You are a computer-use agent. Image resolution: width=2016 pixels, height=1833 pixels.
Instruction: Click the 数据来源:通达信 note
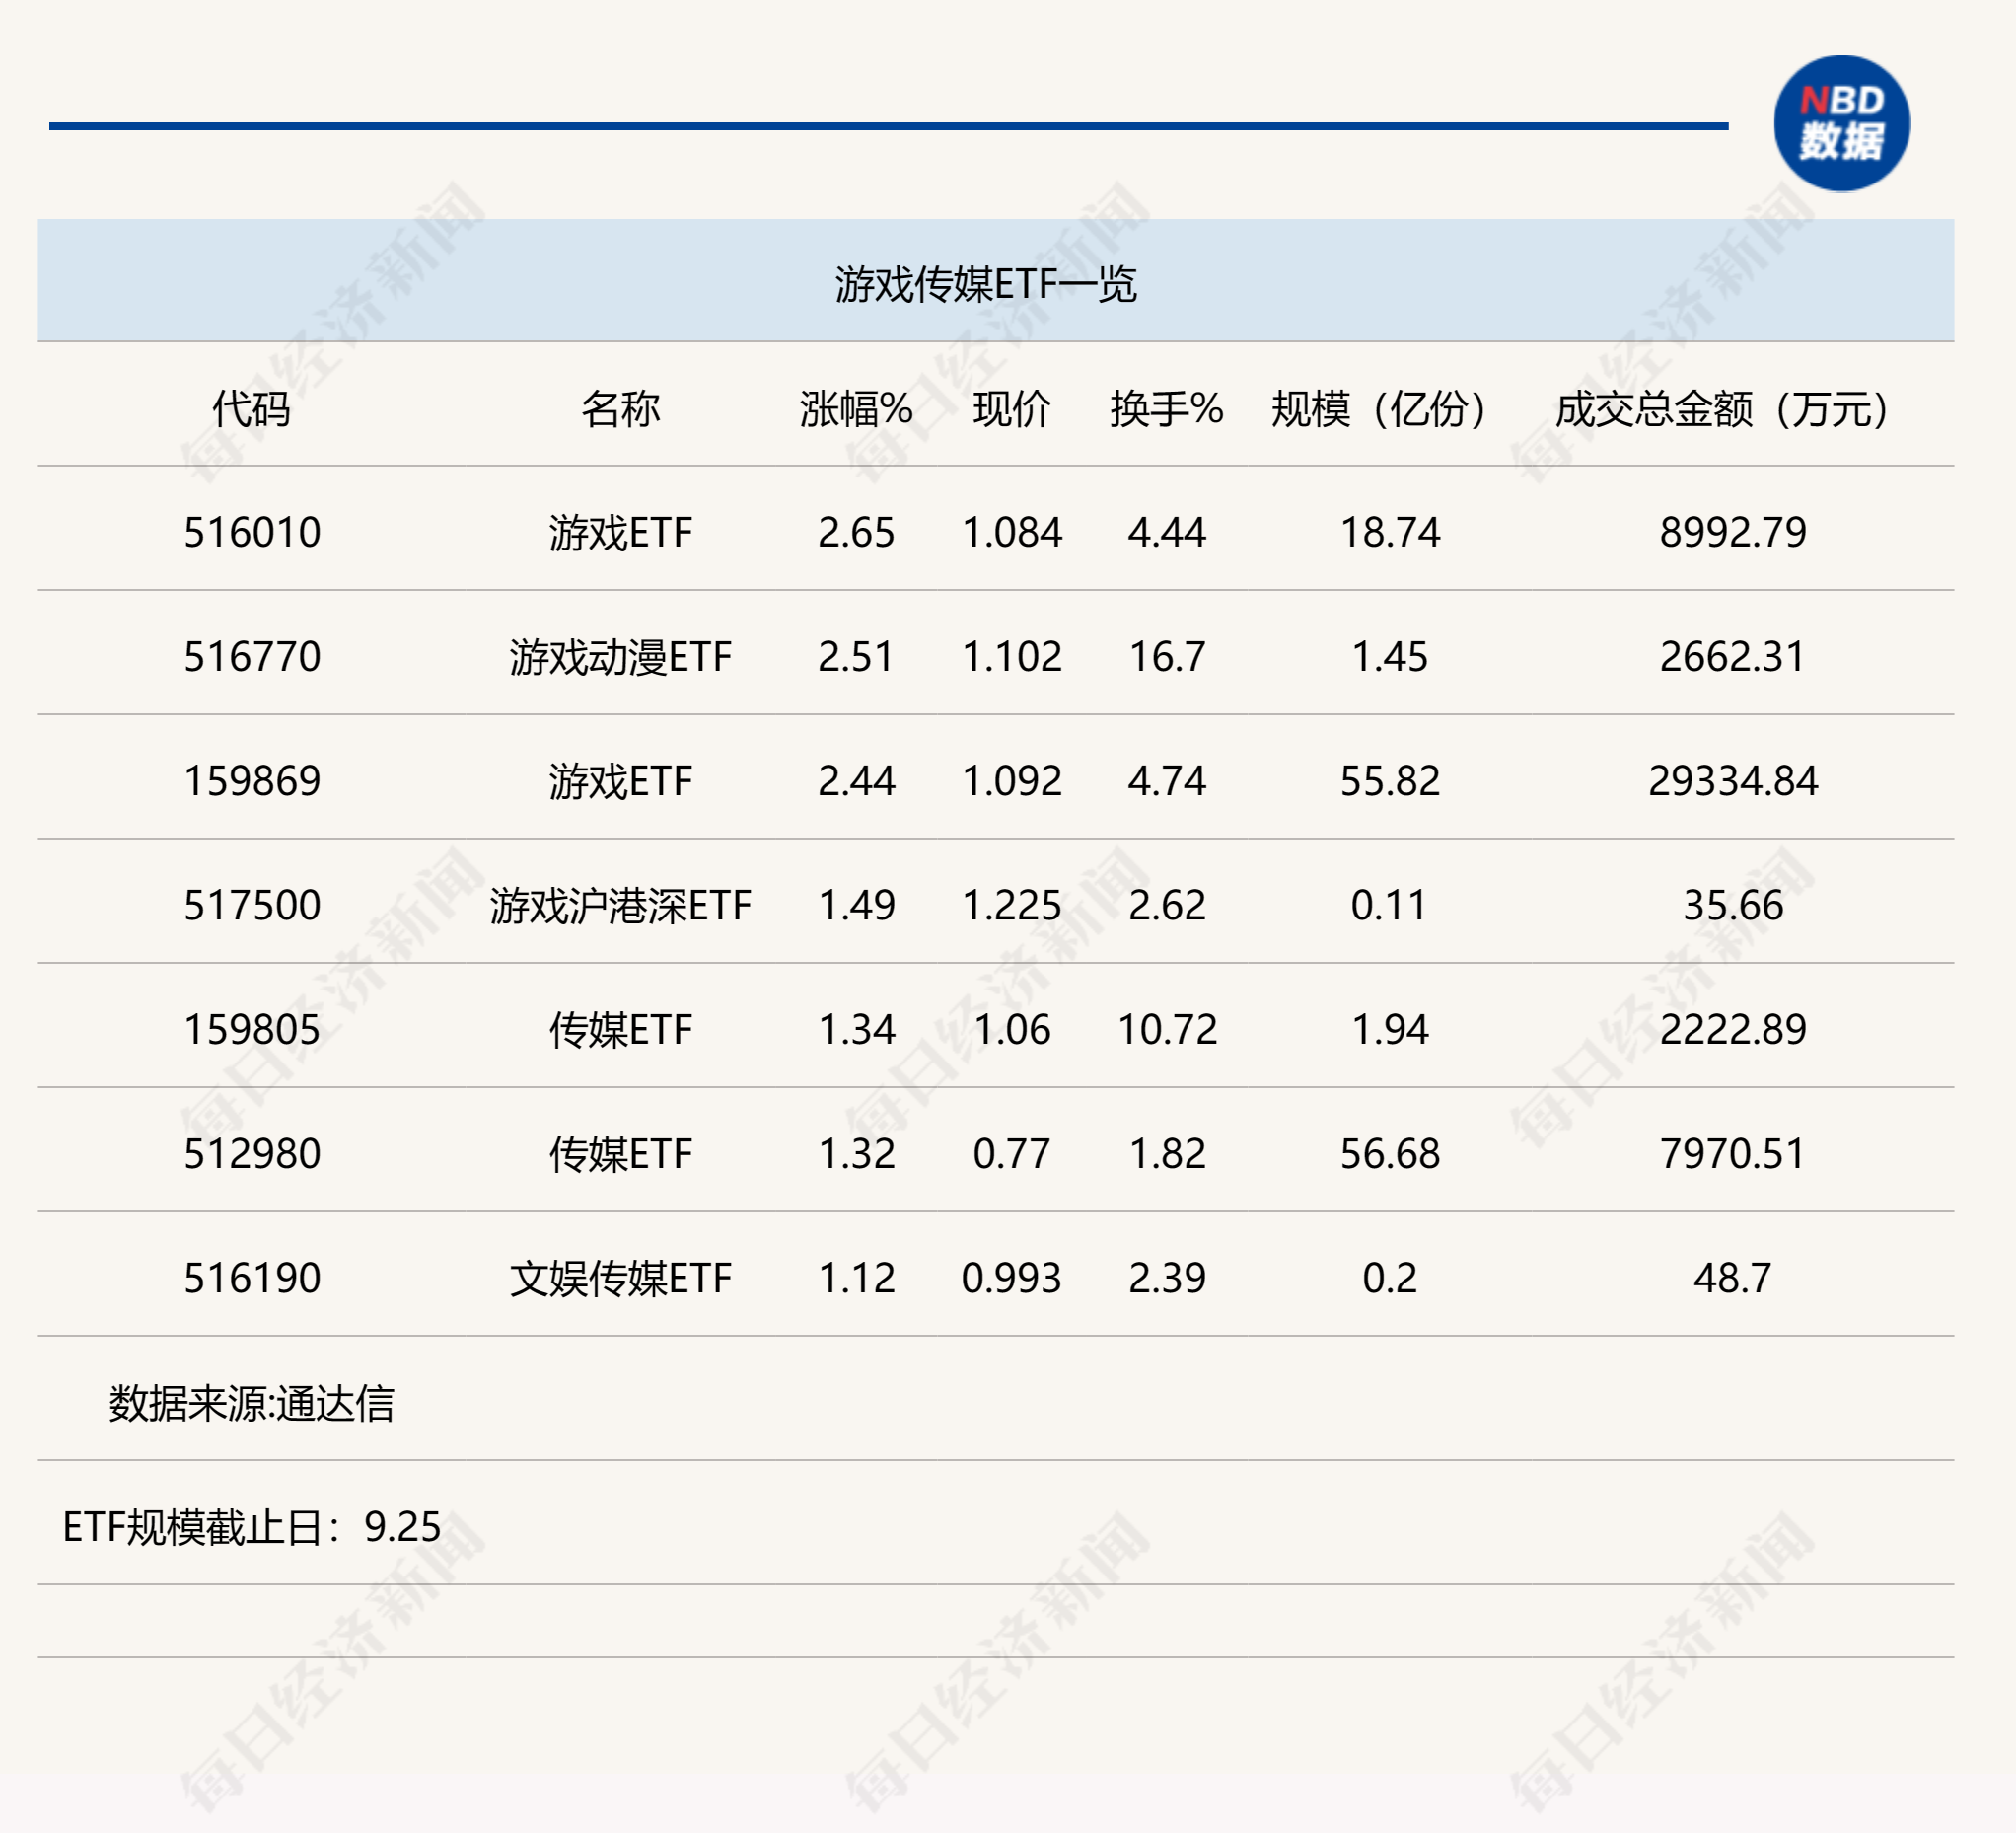(x=251, y=1404)
